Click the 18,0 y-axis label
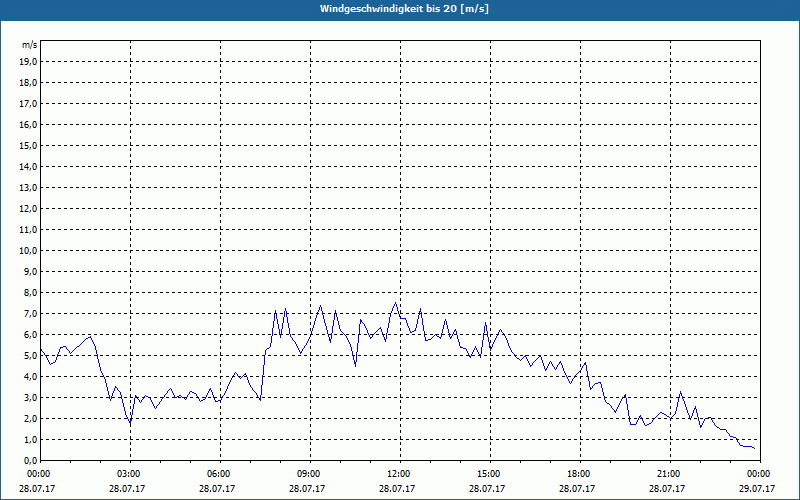Image resolution: width=800 pixels, height=500 pixels. click(x=28, y=83)
